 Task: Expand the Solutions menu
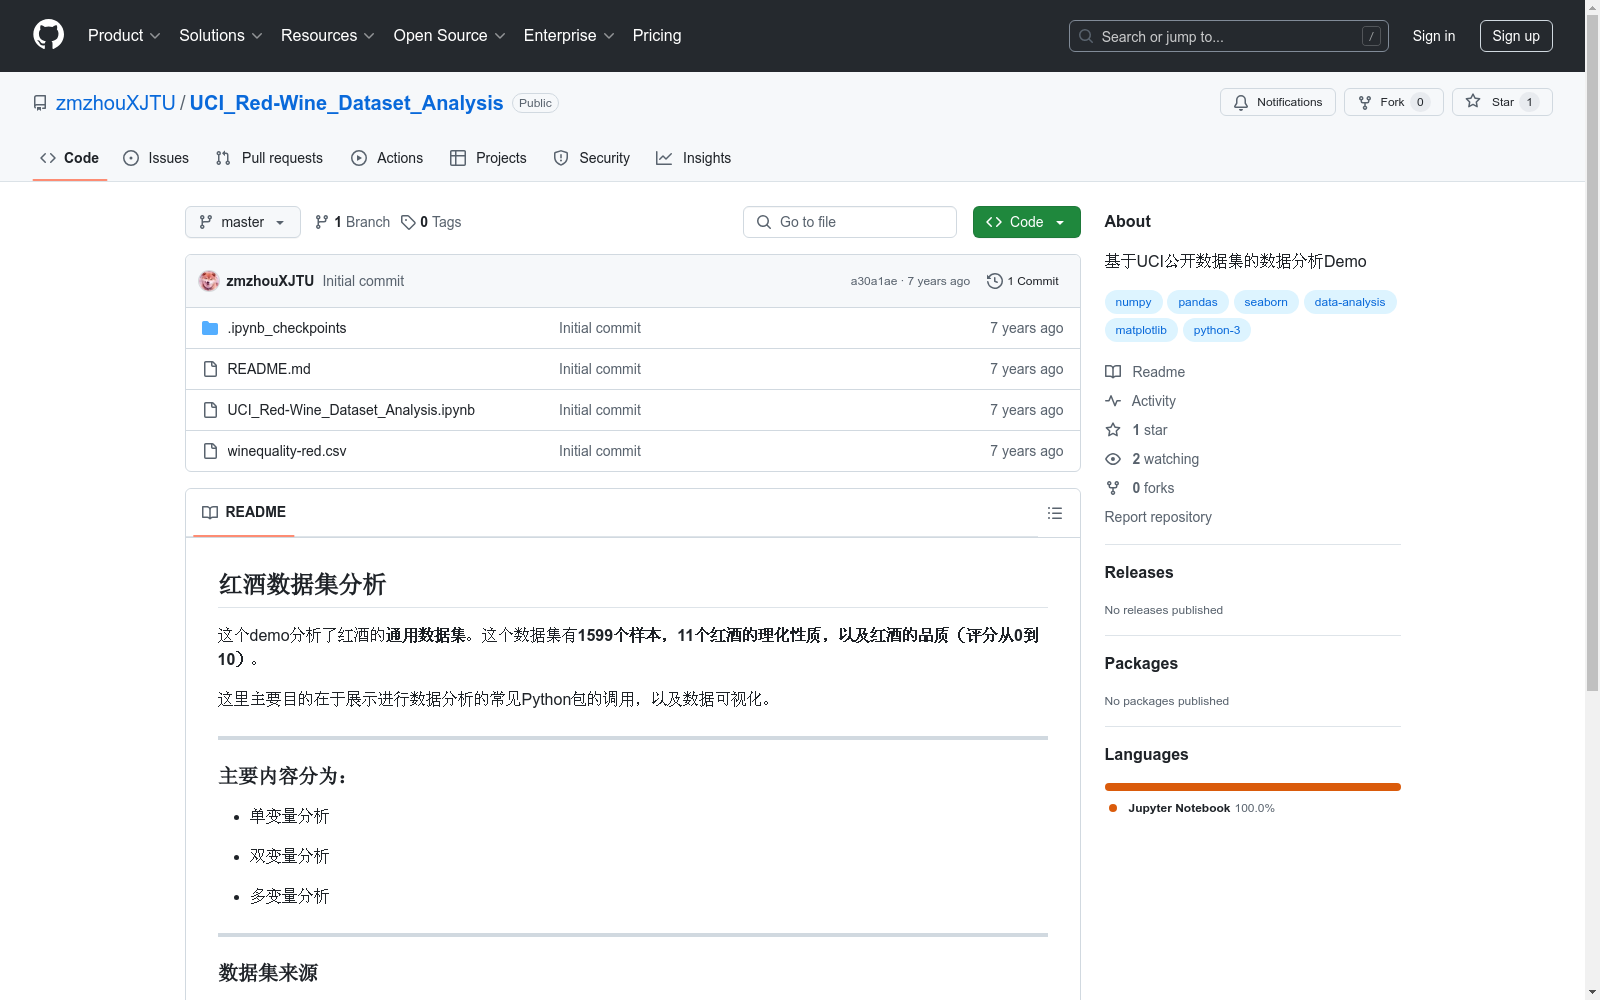click(x=221, y=35)
